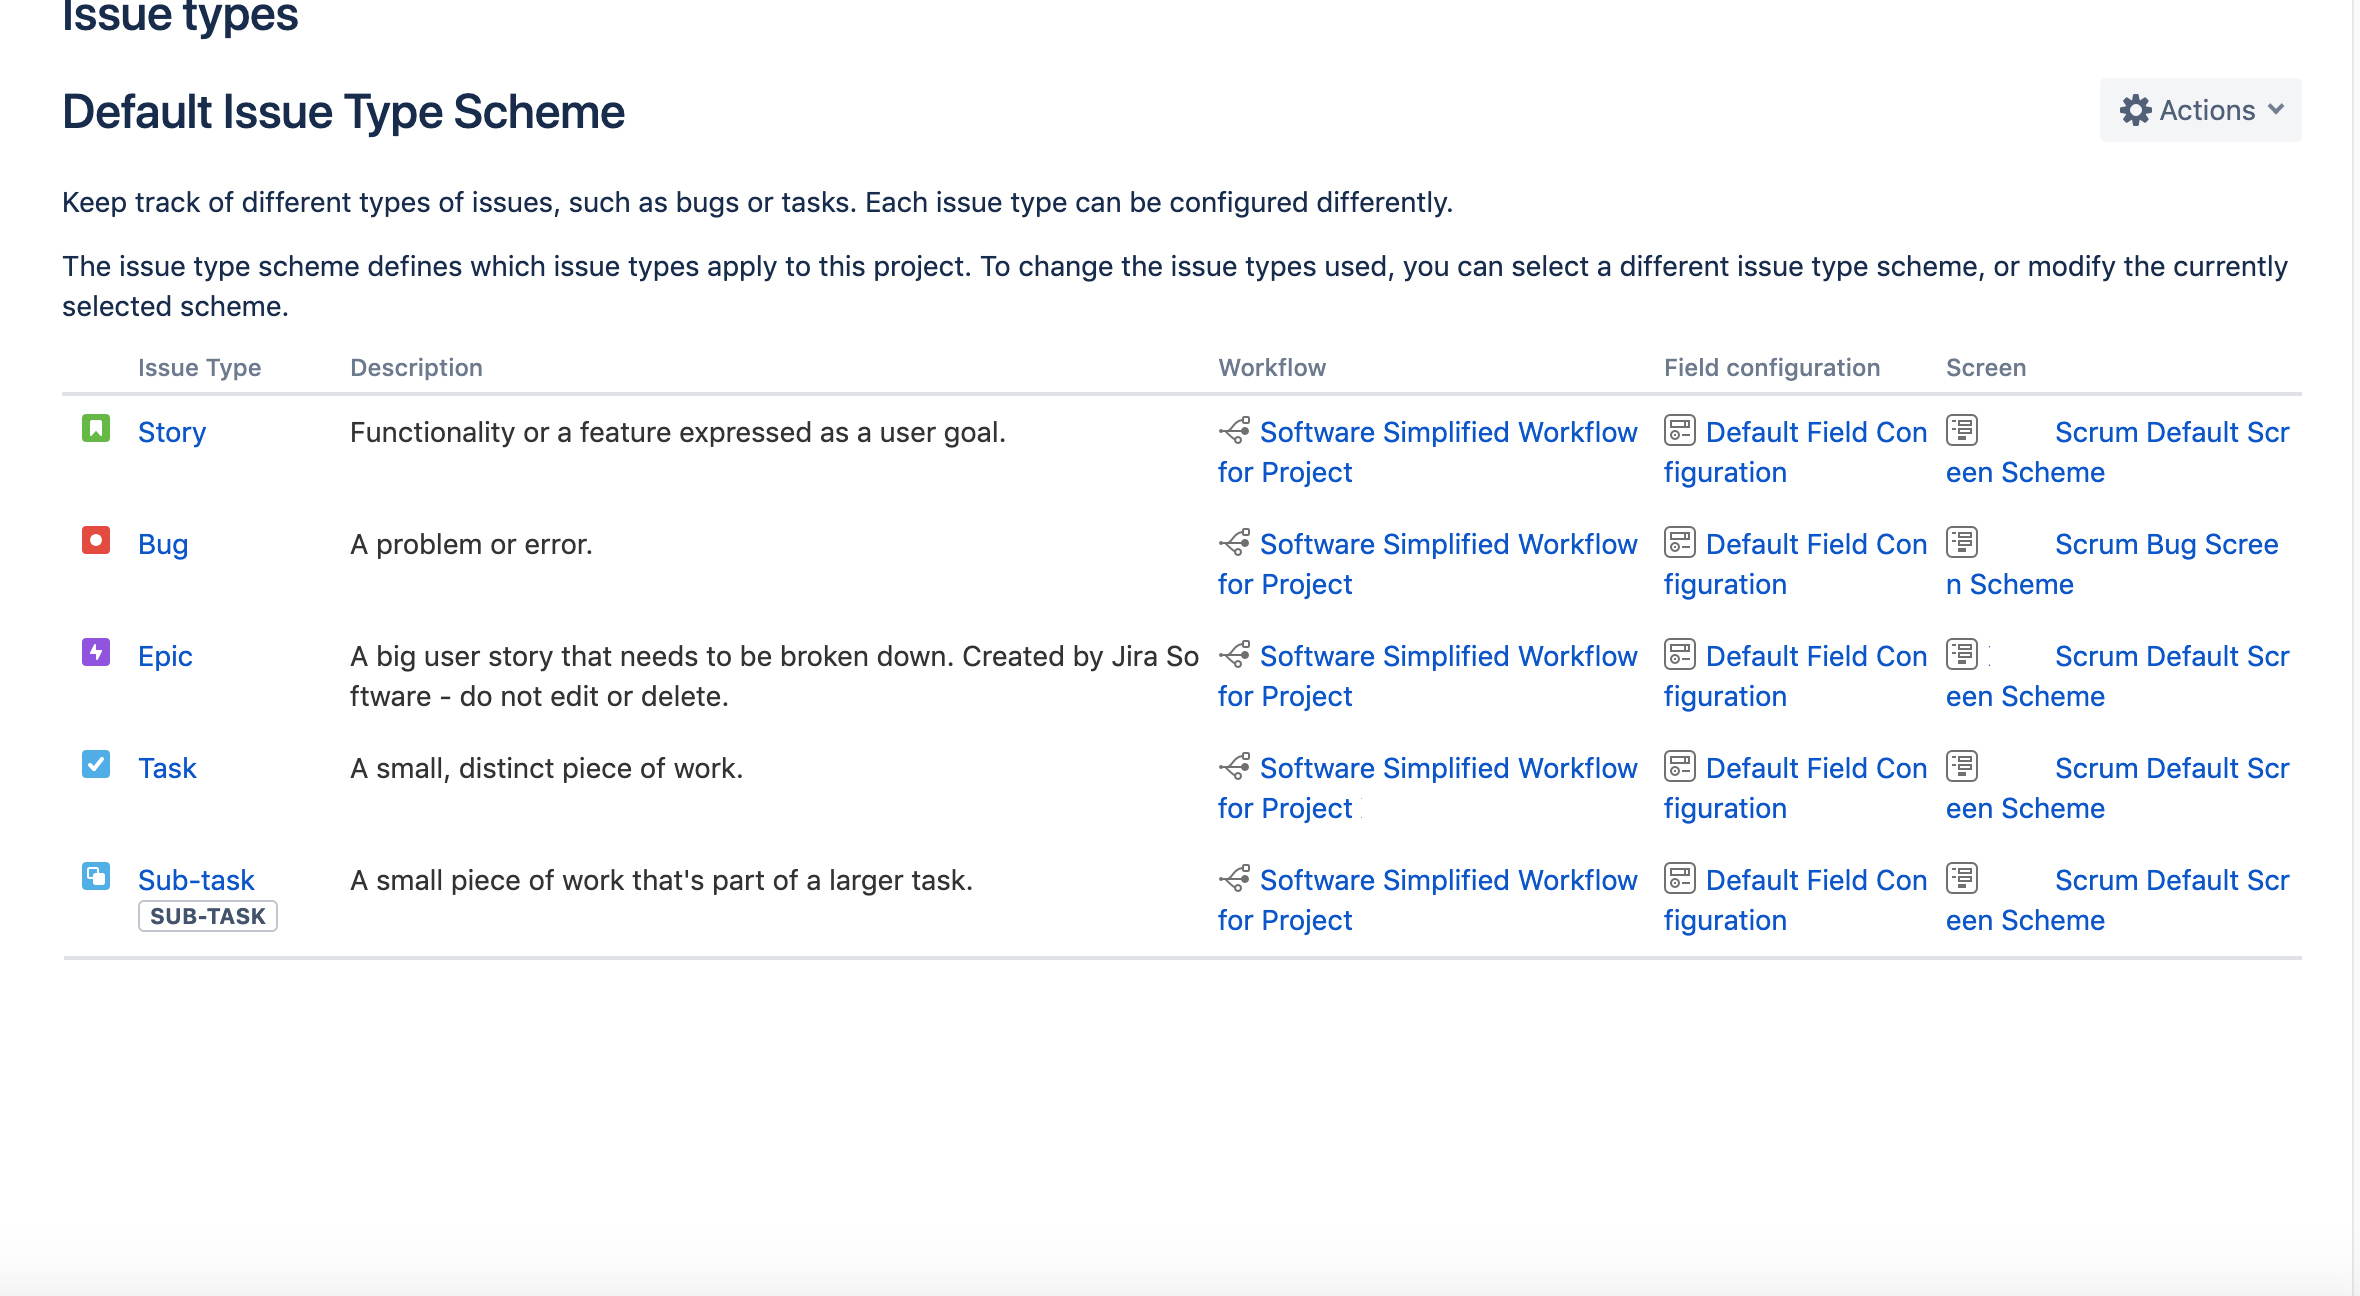
Task: Click the field configuration icon in Bug row
Action: click(x=1680, y=542)
